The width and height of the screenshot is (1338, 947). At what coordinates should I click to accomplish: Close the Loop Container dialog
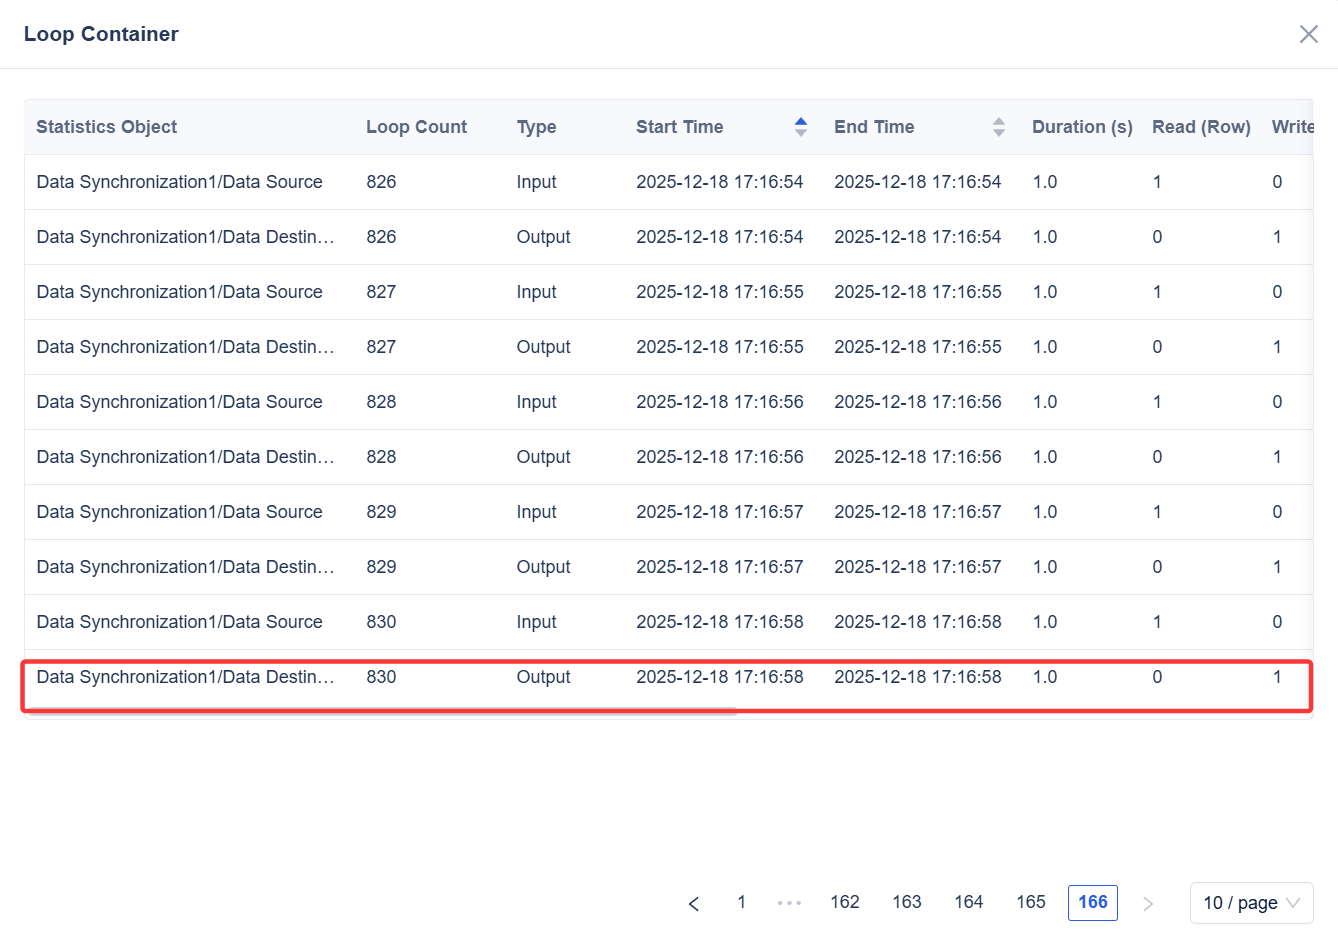1308,34
